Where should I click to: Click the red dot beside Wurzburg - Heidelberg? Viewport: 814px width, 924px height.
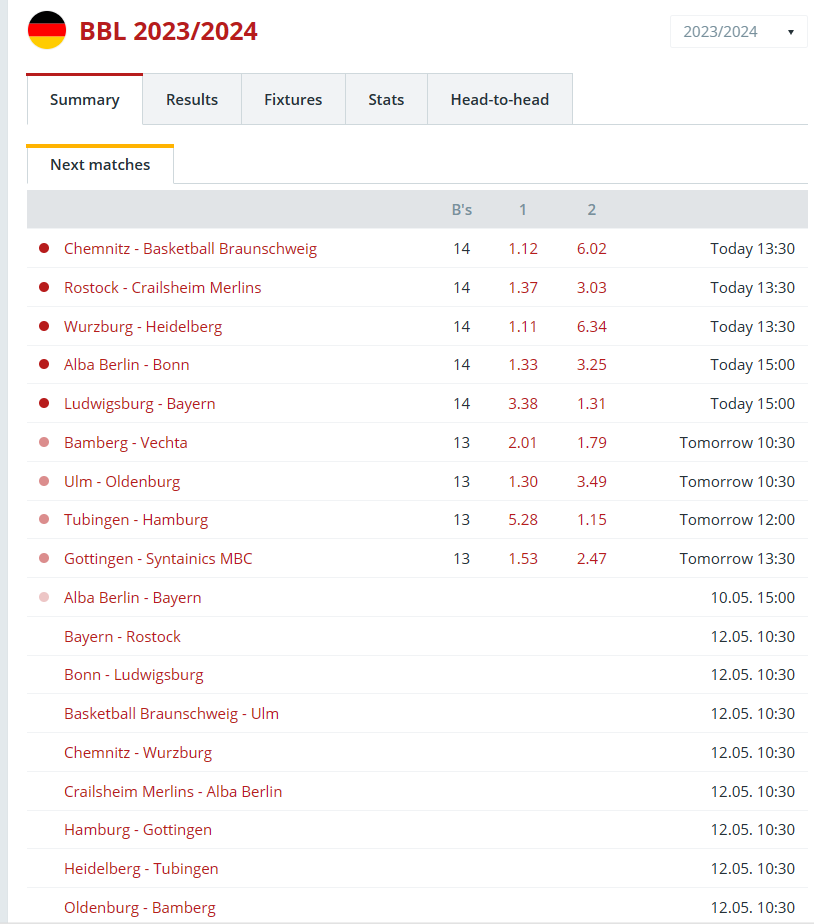click(44, 326)
